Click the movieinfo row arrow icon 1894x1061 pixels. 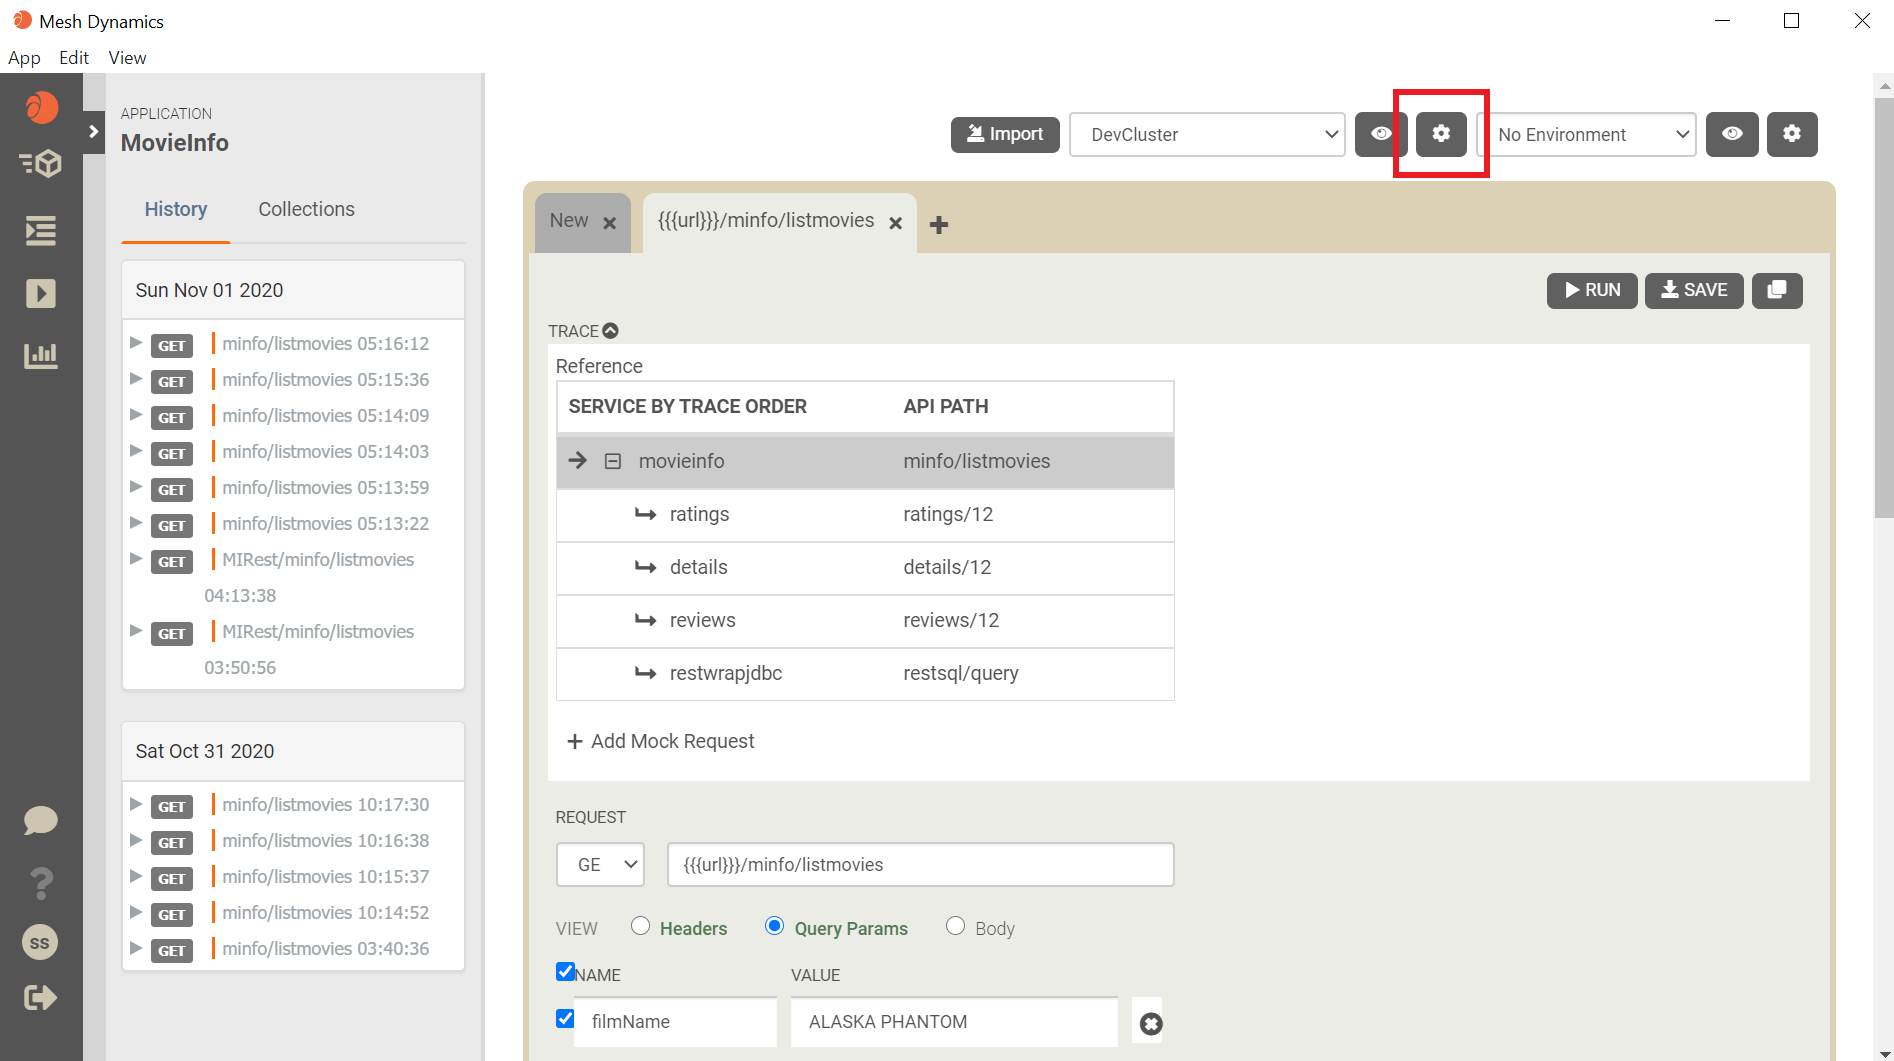[x=578, y=460]
